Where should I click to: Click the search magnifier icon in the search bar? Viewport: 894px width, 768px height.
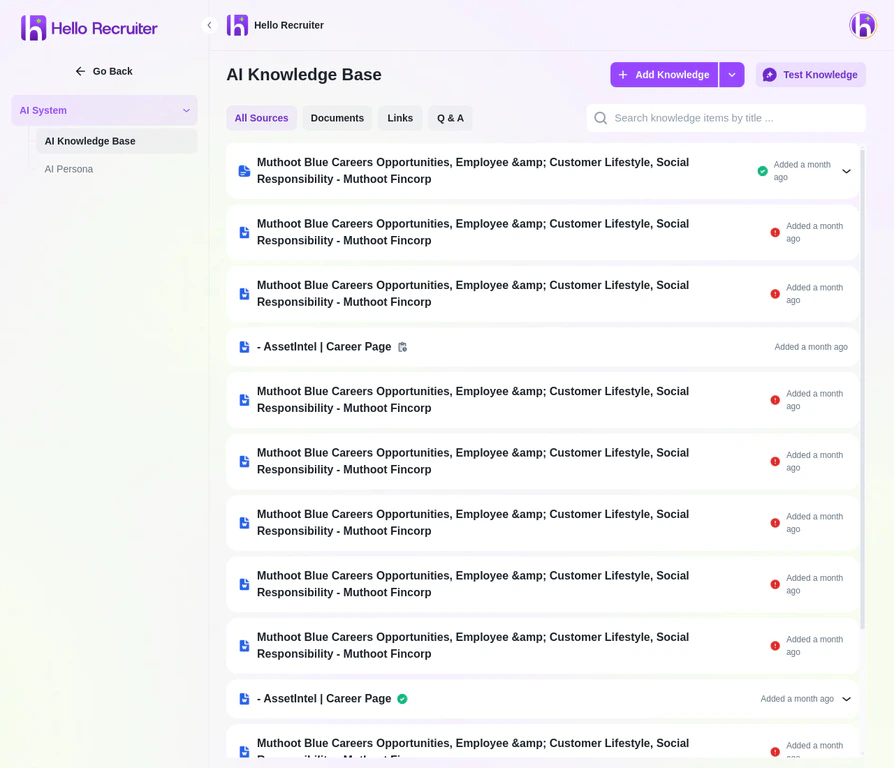(600, 118)
